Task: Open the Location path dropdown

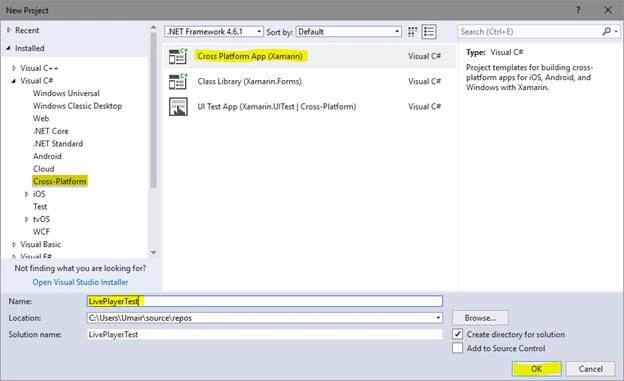Action: click(x=438, y=318)
